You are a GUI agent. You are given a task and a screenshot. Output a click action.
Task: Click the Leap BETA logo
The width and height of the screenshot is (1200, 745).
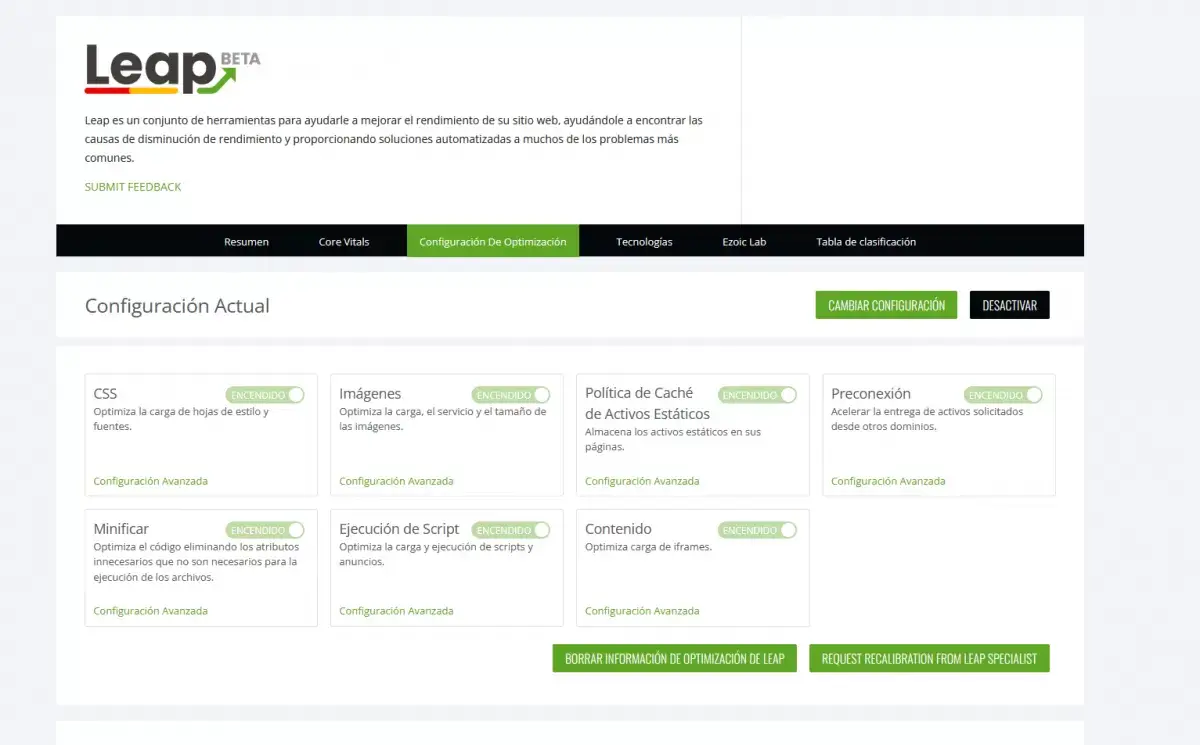(172, 69)
